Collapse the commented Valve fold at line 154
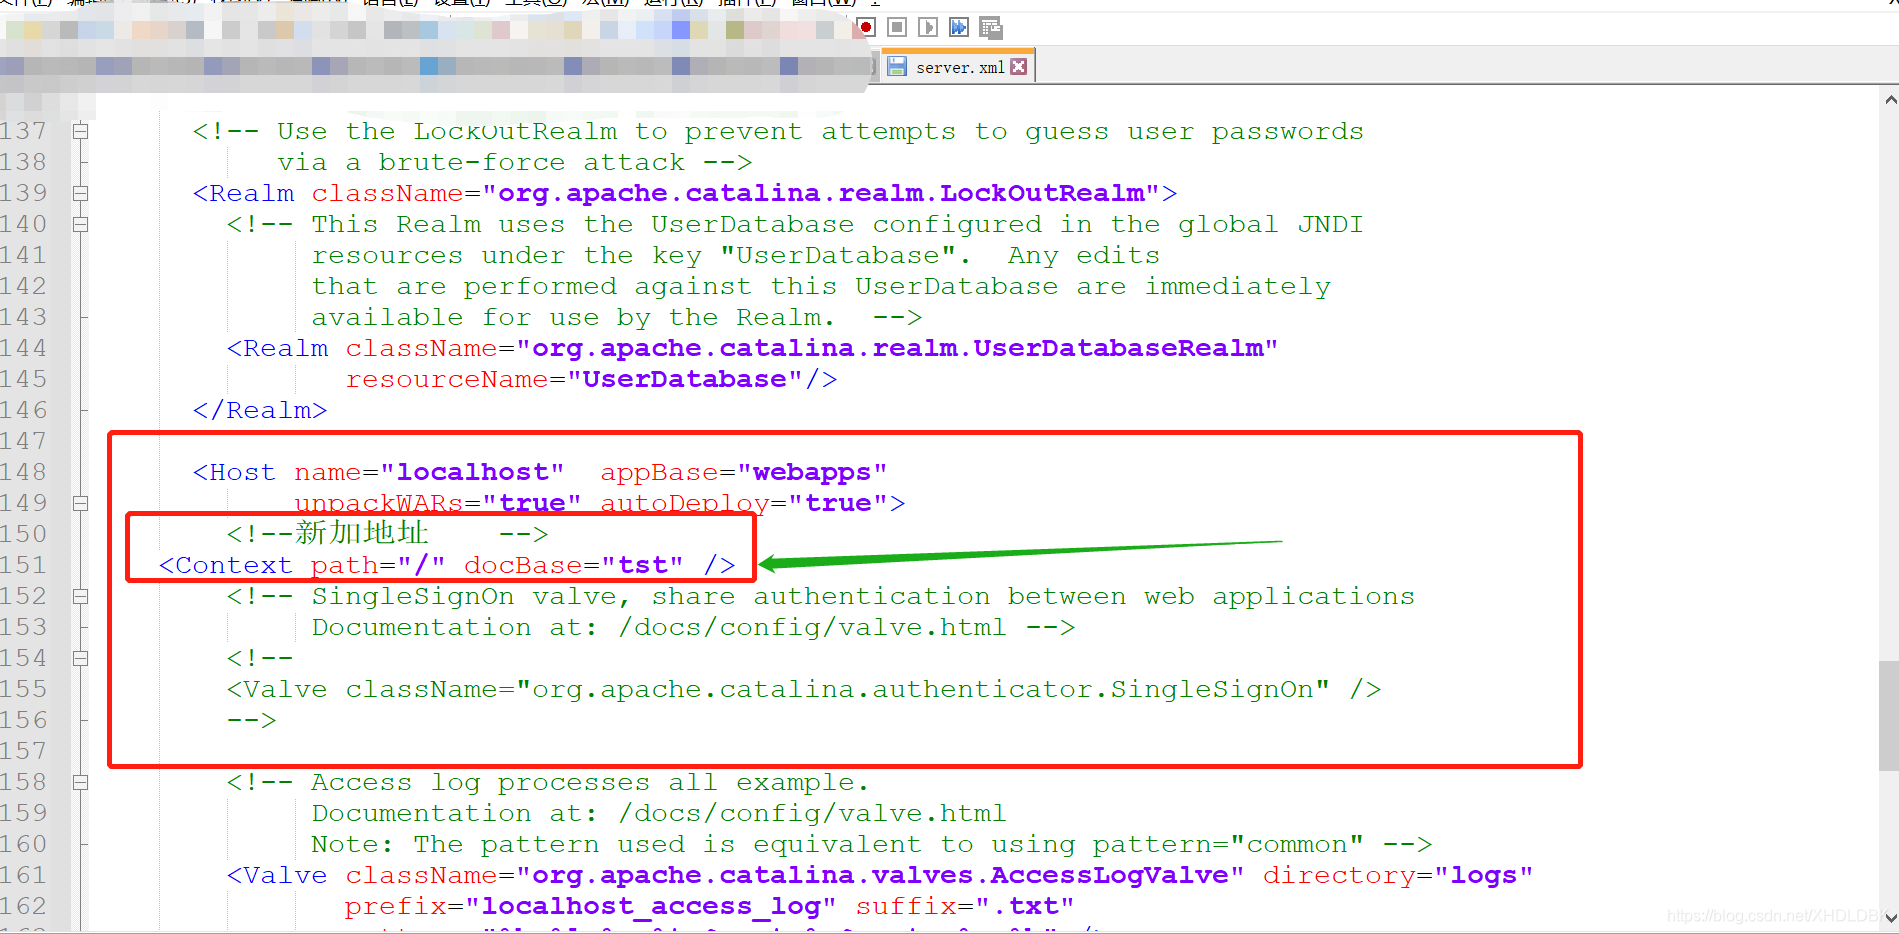 [x=81, y=658]
